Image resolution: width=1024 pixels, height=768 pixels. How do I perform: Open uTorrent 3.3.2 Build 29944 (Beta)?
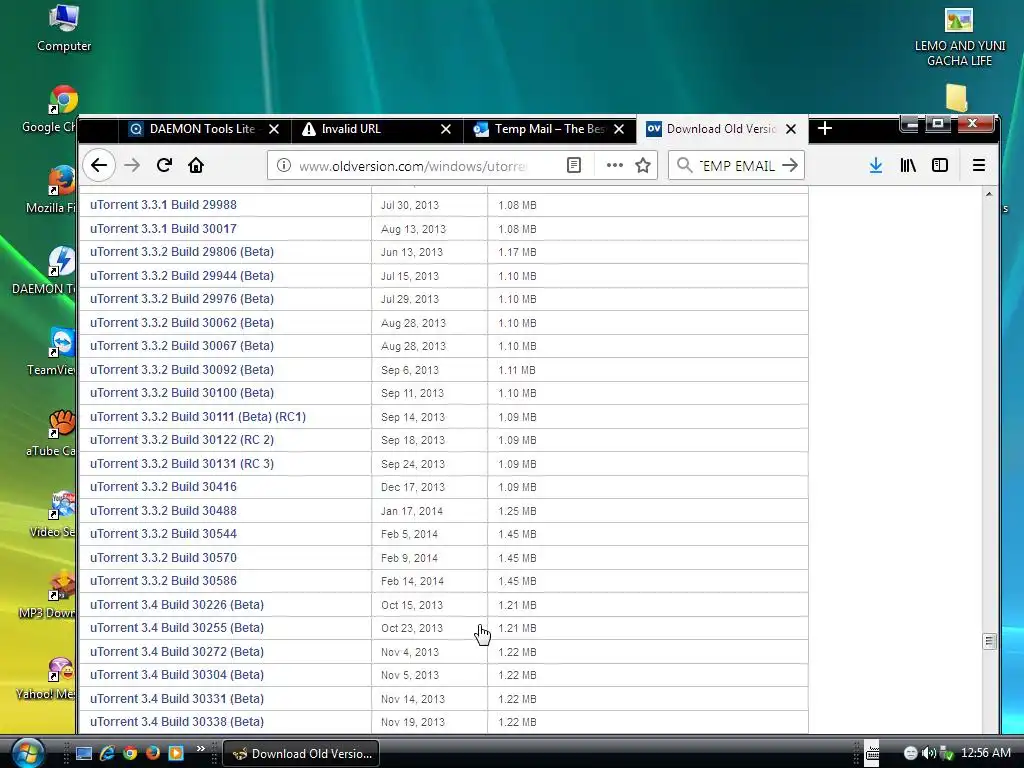coord(182,276)
